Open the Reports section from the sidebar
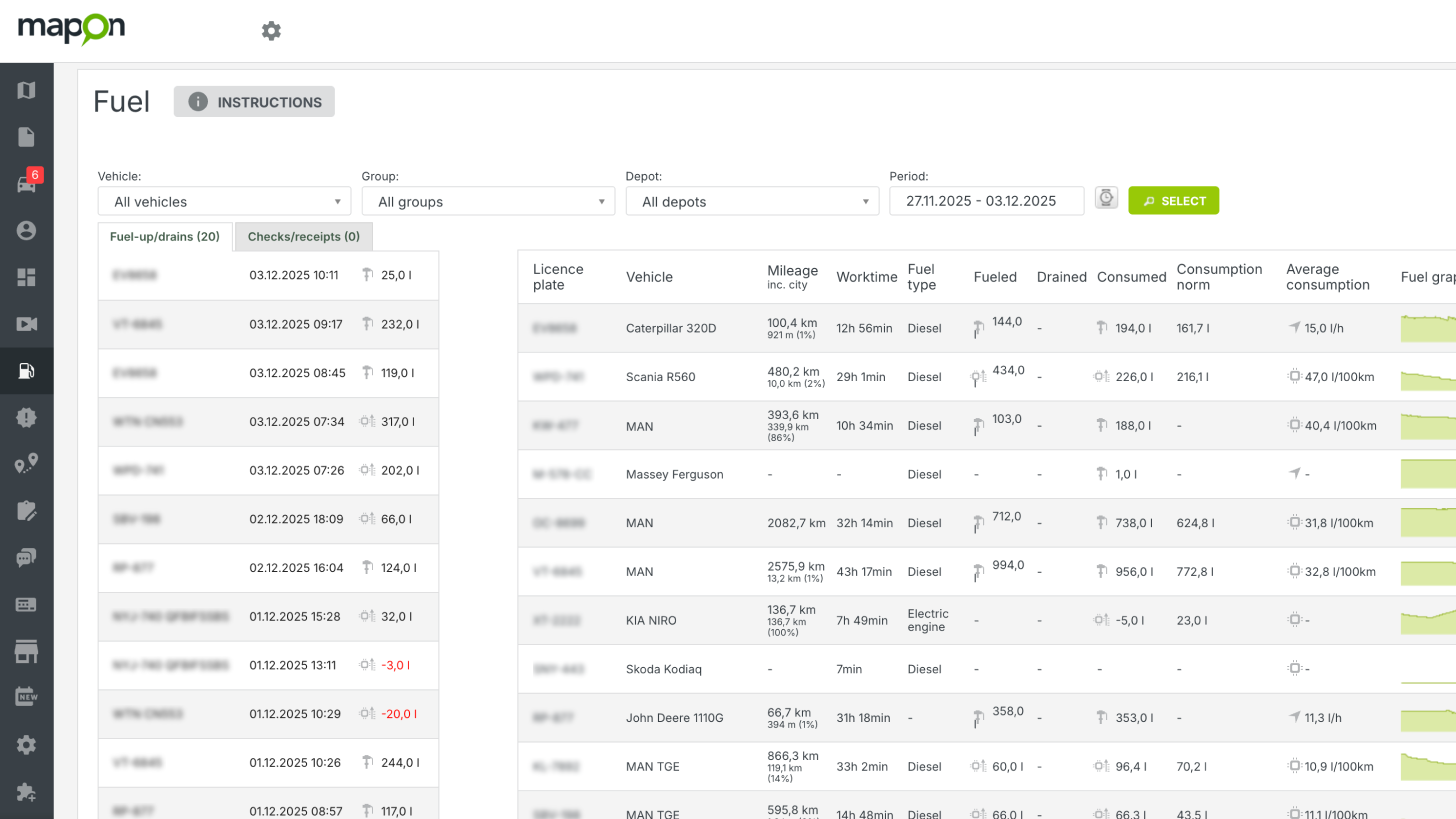1456x819 pixels. [26, 136]
